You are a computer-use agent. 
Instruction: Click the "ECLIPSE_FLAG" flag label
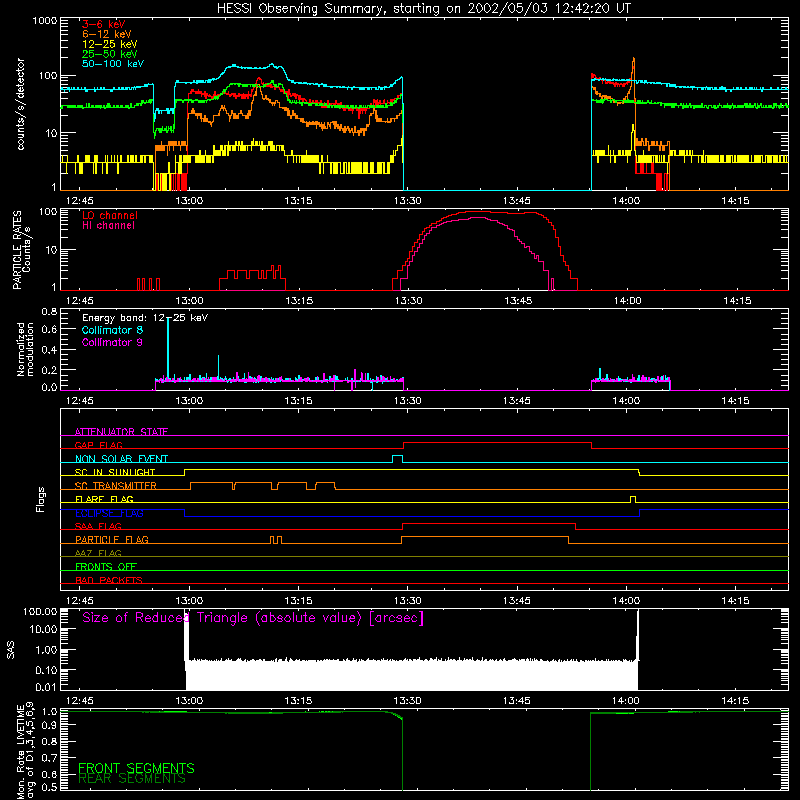[x=109, y=513]
